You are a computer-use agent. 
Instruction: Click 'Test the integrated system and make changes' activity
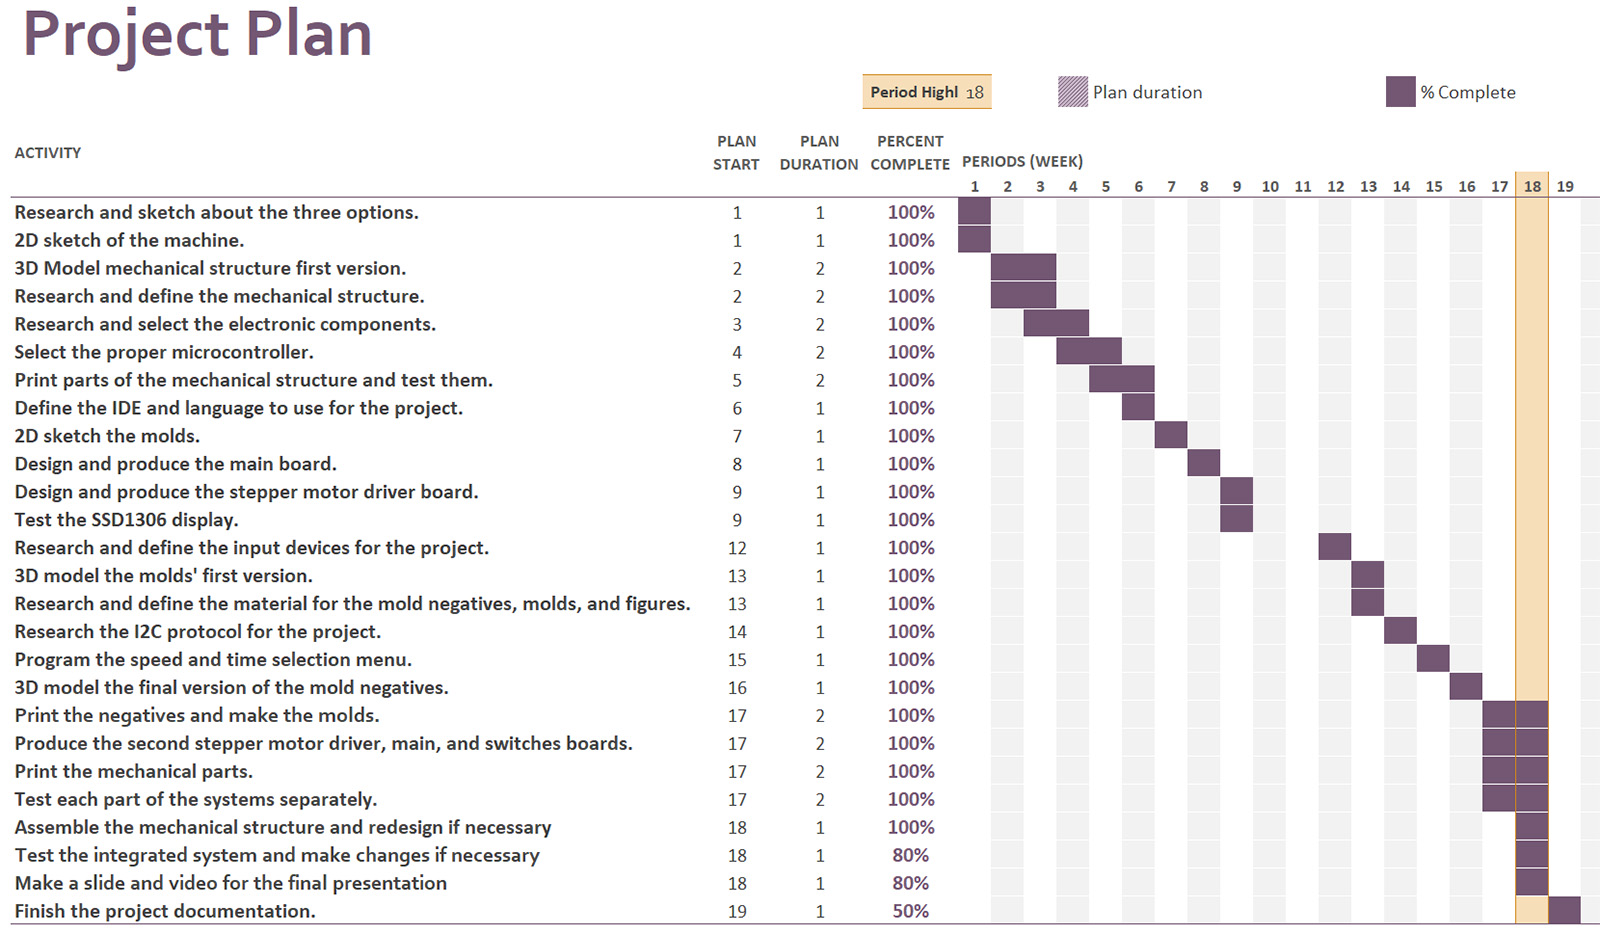(x=277, y=857)
